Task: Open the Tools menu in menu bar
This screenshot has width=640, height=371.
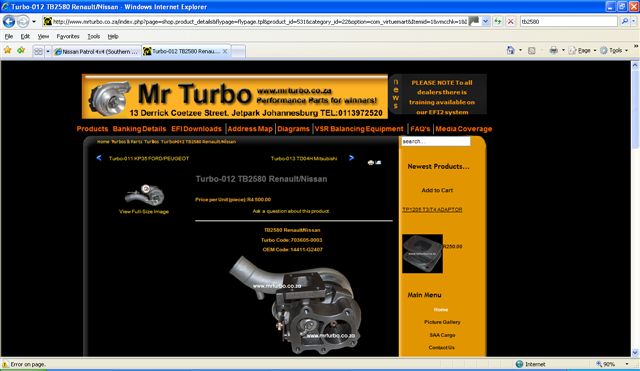Action: (x=93, y=36)
